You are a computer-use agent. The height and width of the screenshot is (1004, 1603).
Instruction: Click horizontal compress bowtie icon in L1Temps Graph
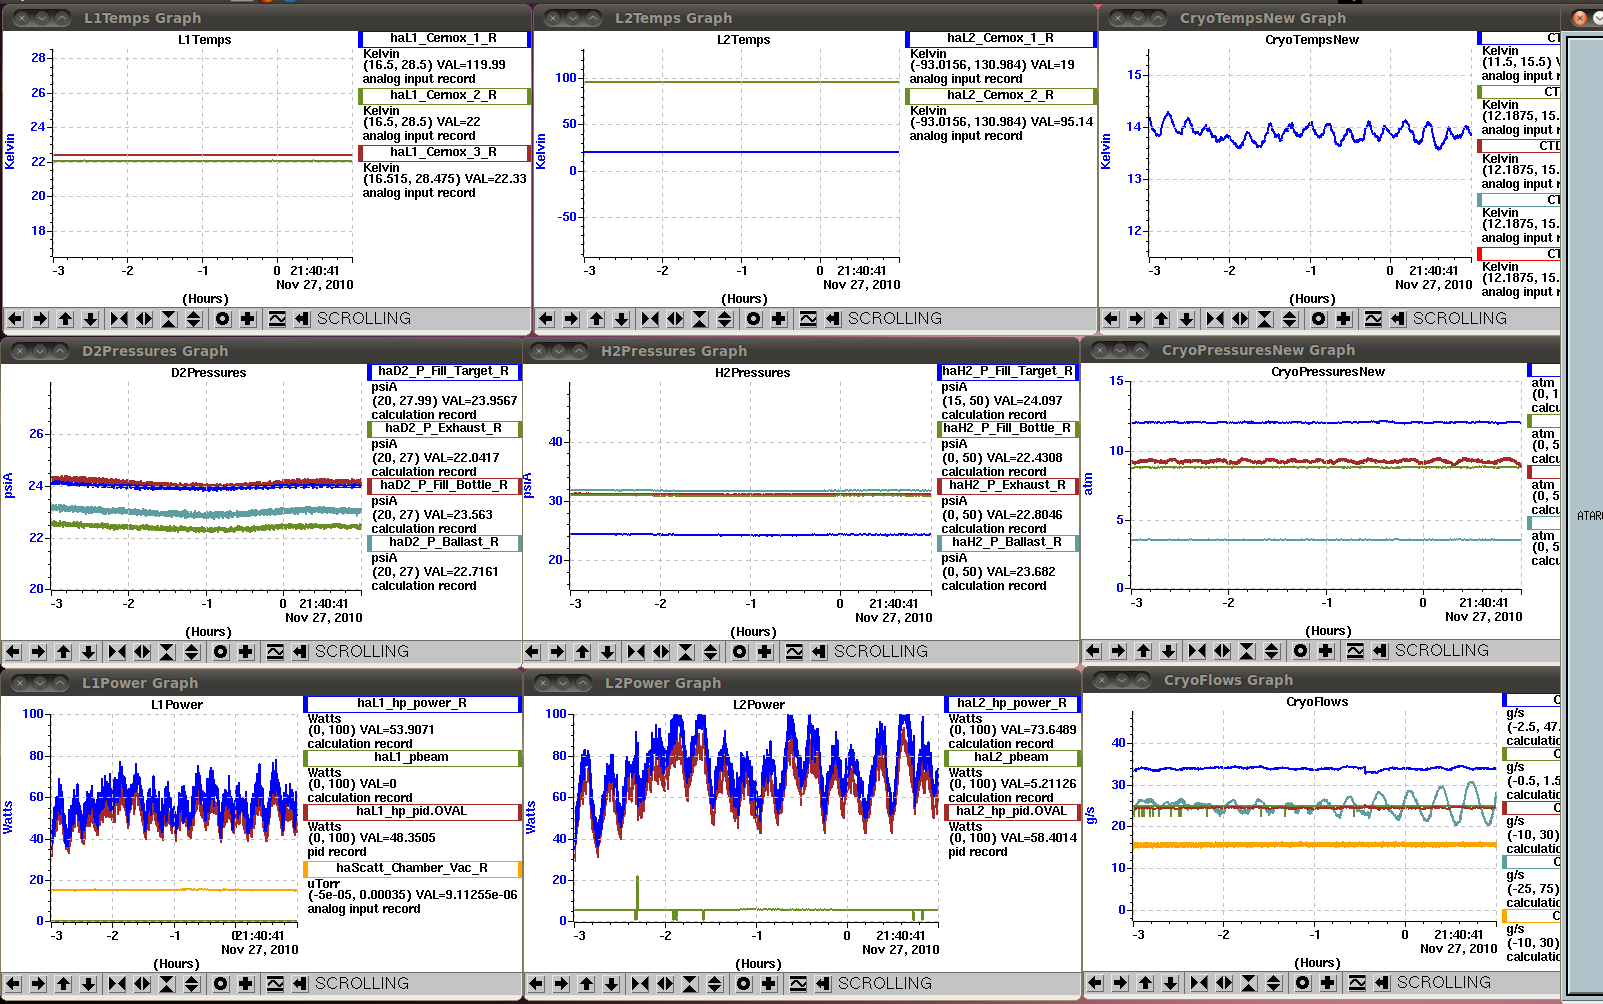tap(119, 319)
